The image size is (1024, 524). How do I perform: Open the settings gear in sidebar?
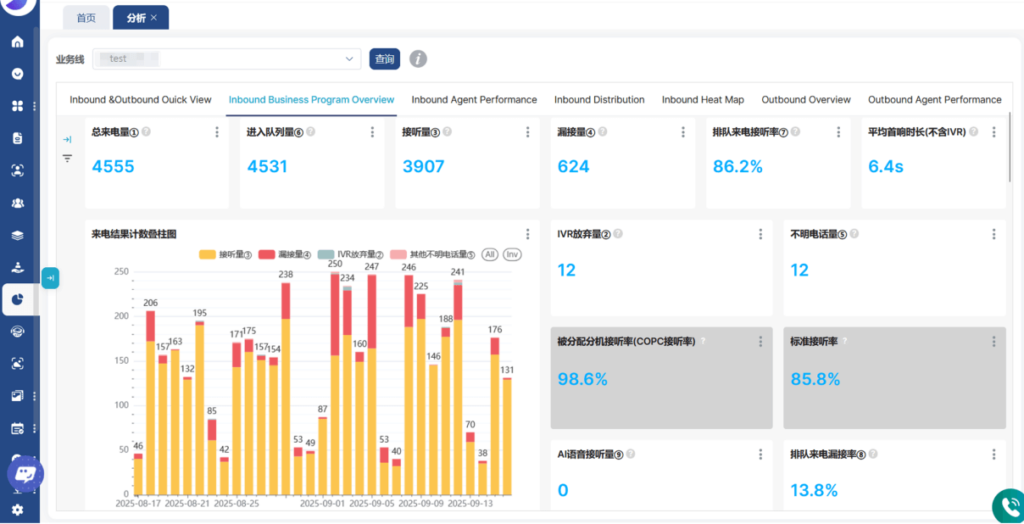17,510
